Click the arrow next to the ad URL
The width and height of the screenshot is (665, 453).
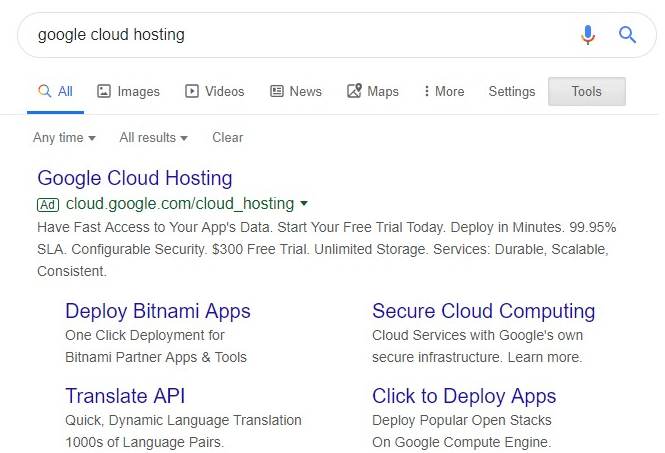tap(304, 203)
